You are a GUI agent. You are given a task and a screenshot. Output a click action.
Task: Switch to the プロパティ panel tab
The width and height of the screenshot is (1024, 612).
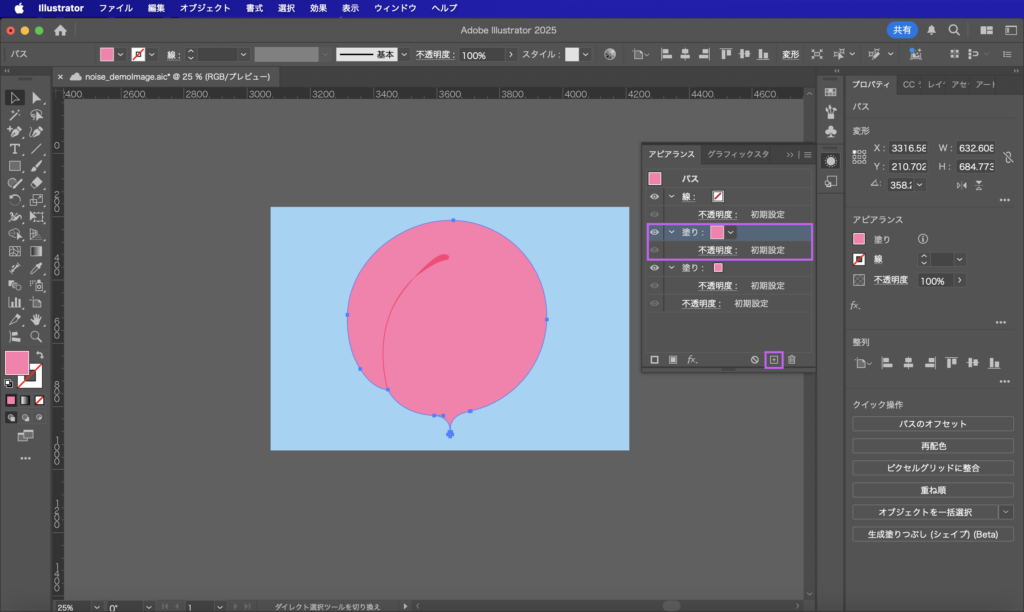pos(871,84)
